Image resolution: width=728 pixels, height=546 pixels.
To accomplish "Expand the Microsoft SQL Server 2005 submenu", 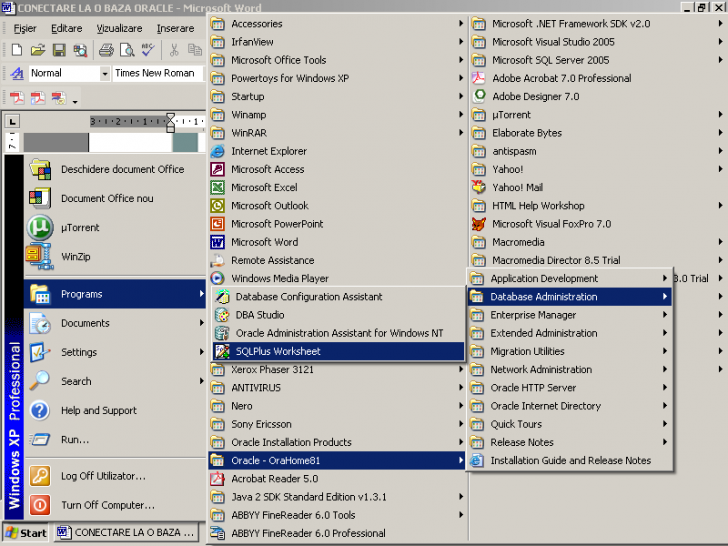I will (597, 60).
